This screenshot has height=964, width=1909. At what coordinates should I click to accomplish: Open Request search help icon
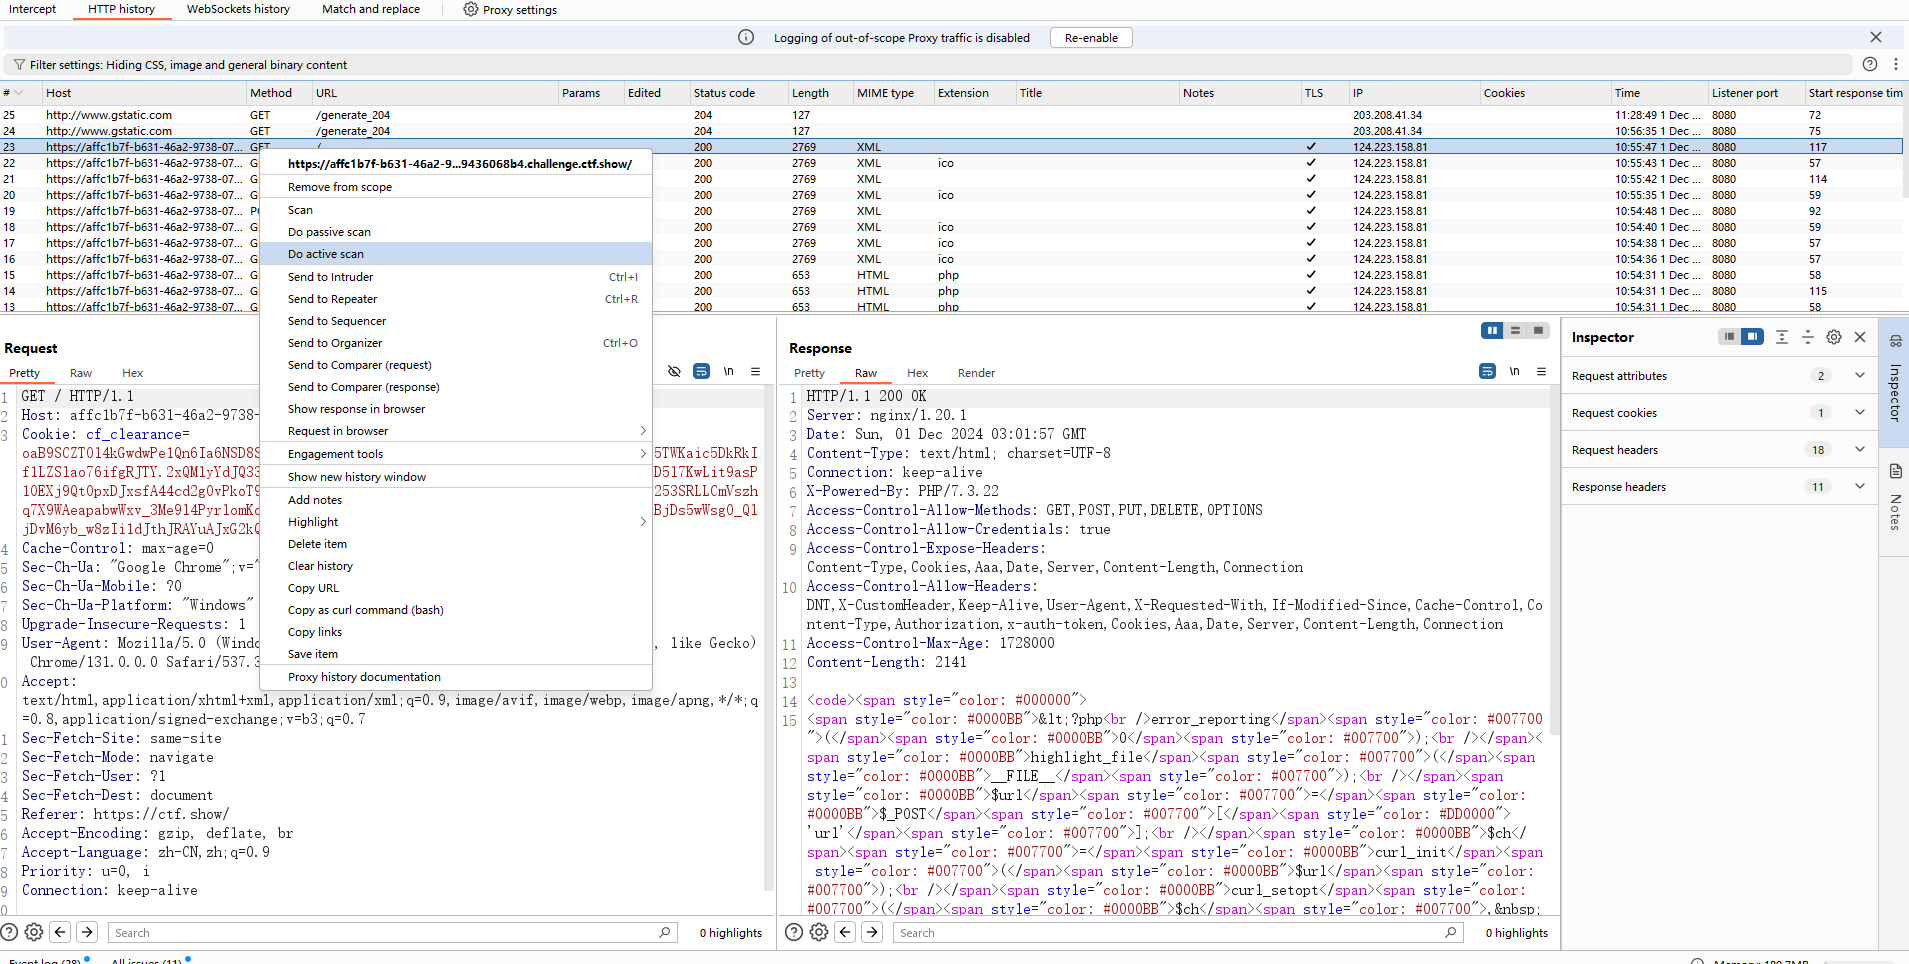click(9, 932)
